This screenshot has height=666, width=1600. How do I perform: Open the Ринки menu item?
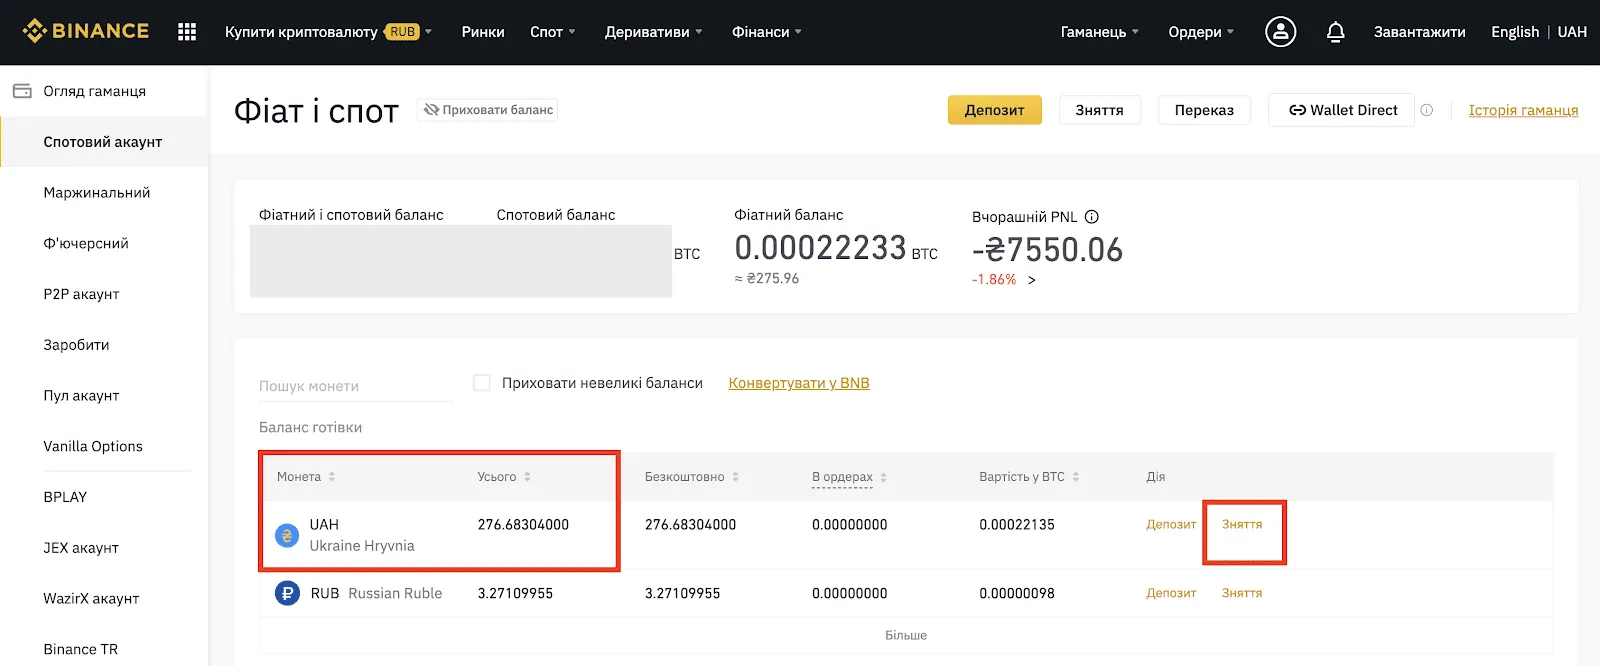[x=483, y=32]
